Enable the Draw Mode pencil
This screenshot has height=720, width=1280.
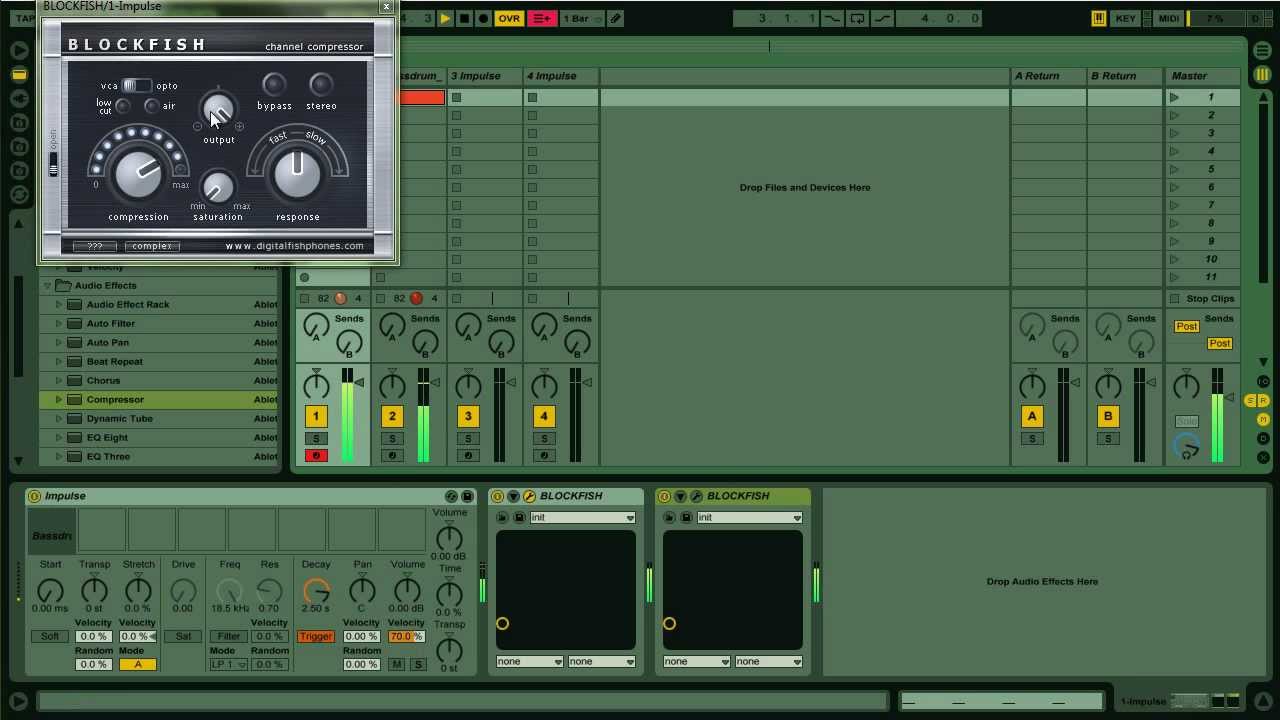pyautogui.click(x=616, y=18)
